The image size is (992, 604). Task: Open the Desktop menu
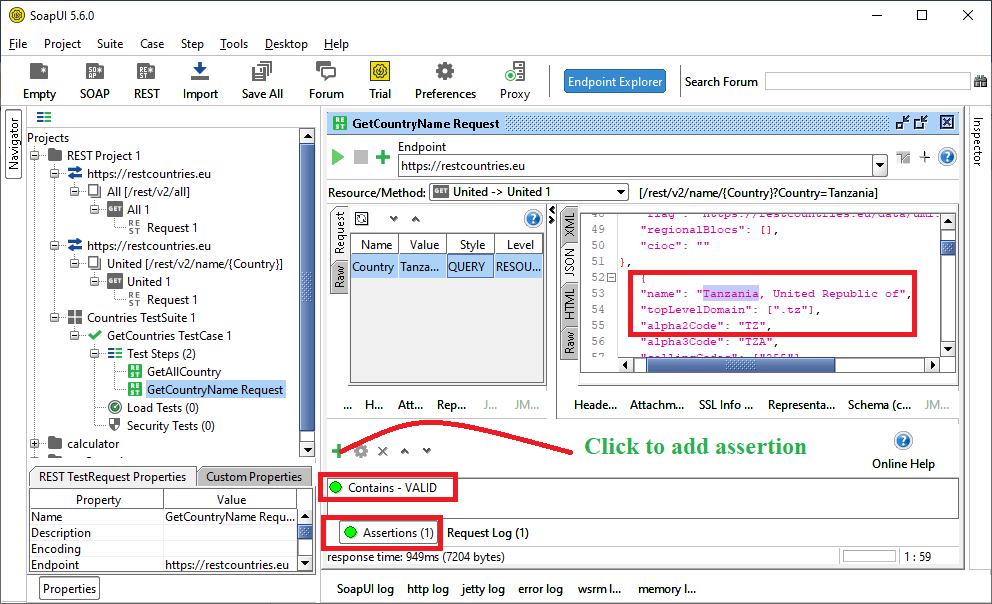286,44
